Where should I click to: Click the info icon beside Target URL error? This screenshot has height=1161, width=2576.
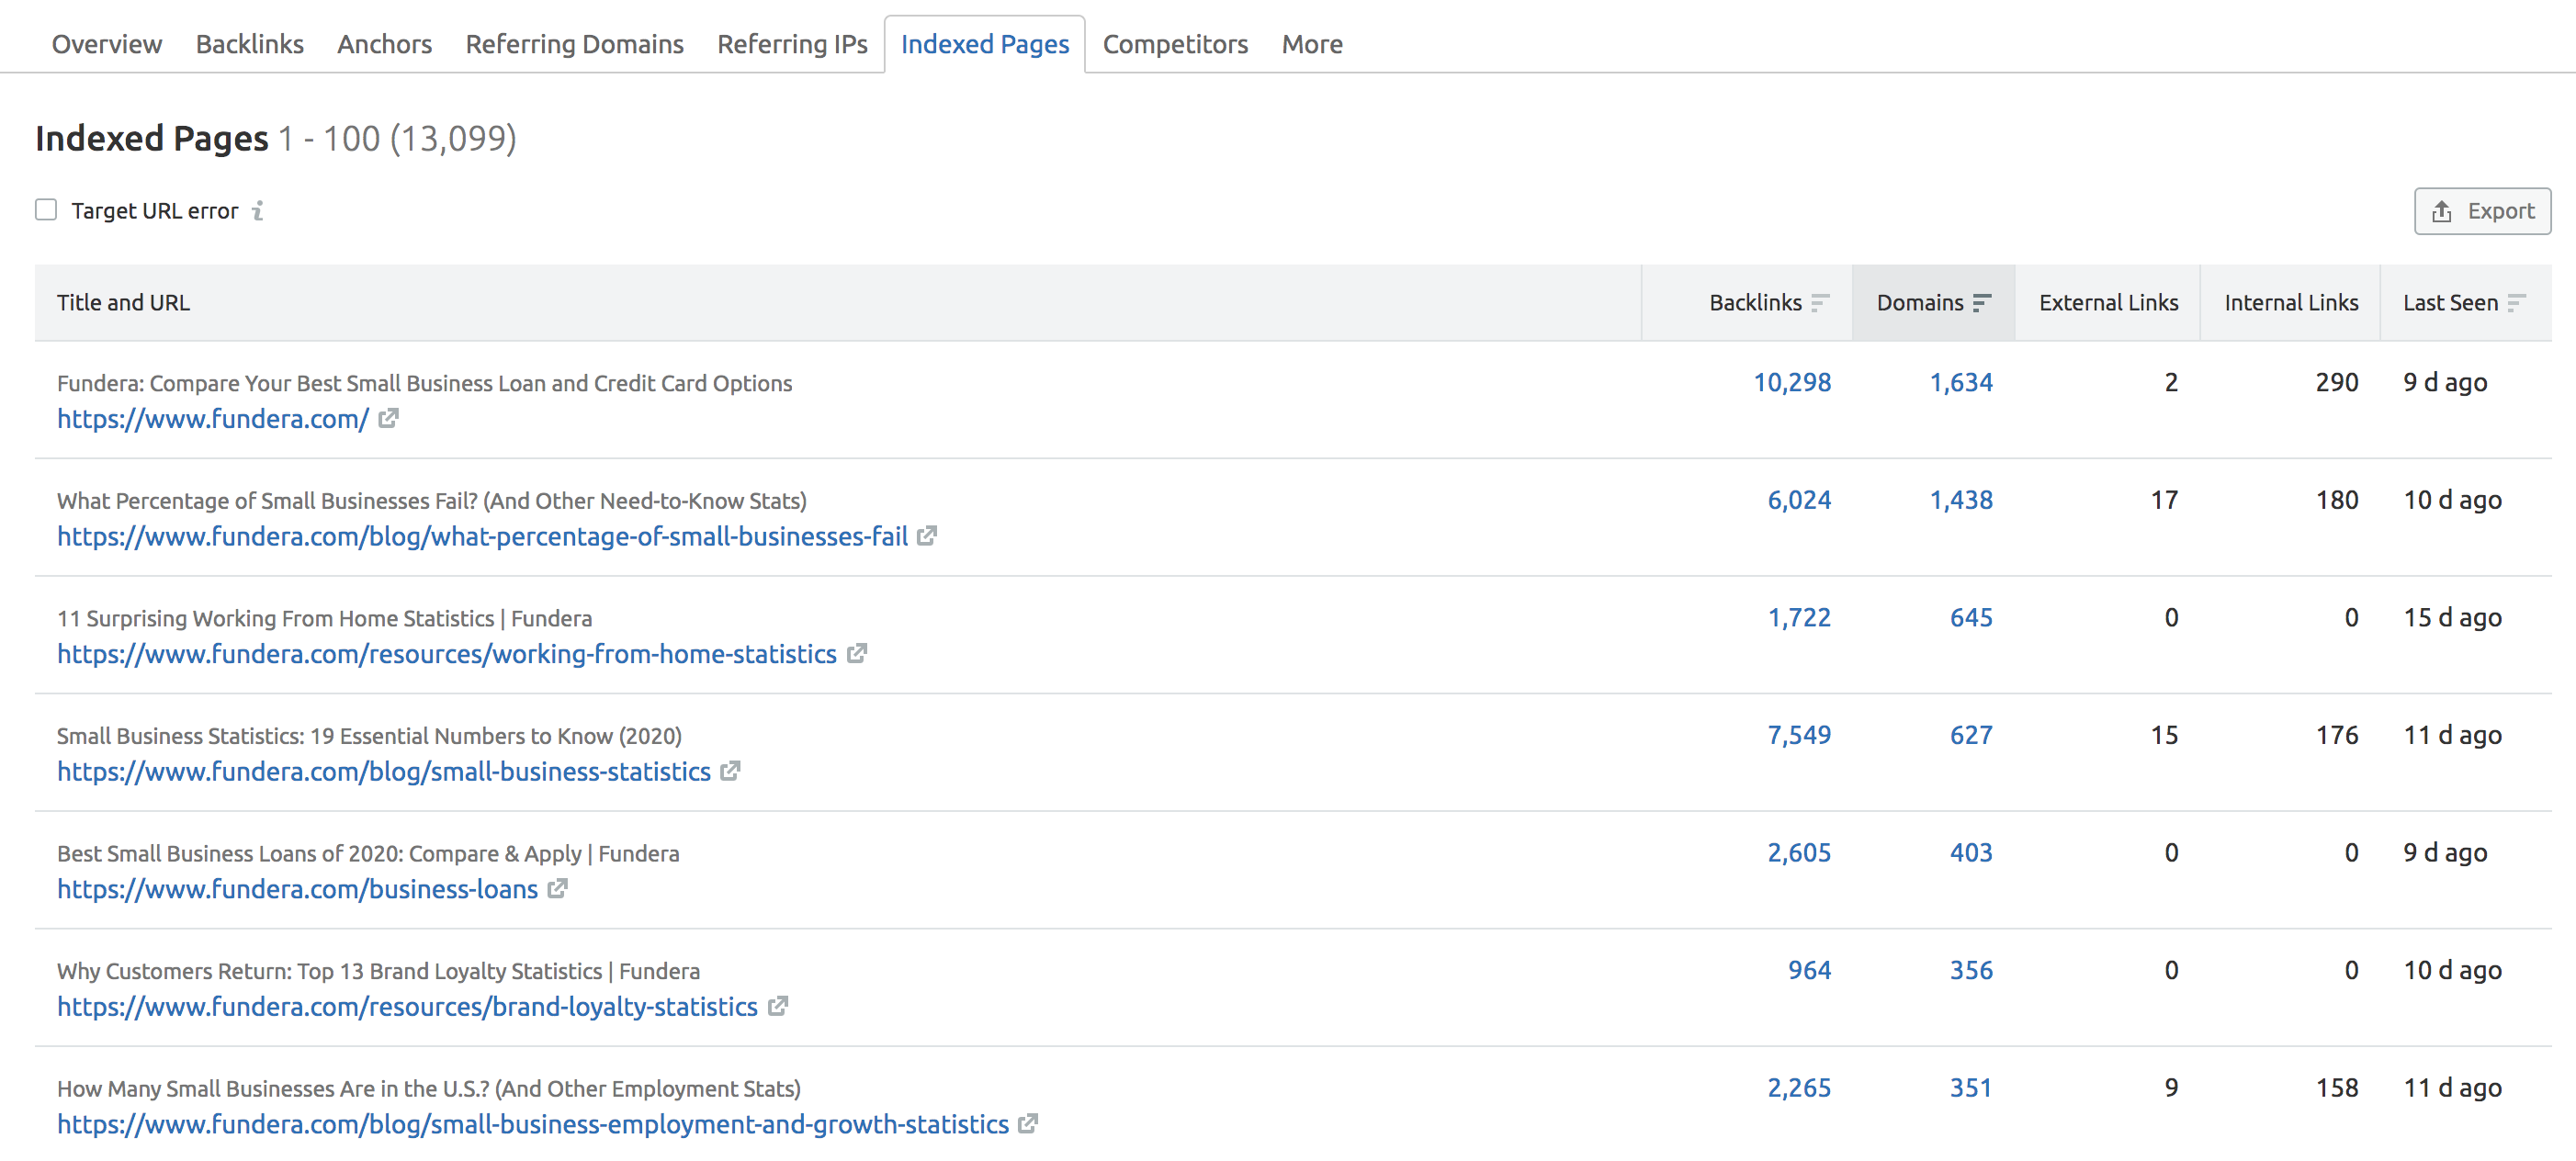[x=258, y=210]
